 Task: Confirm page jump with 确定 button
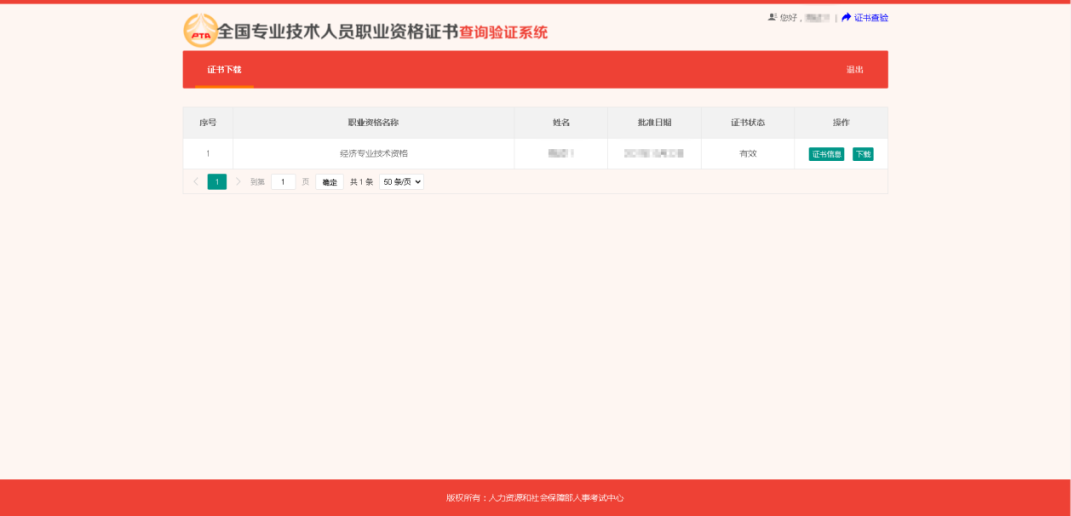tap(329, 182)
